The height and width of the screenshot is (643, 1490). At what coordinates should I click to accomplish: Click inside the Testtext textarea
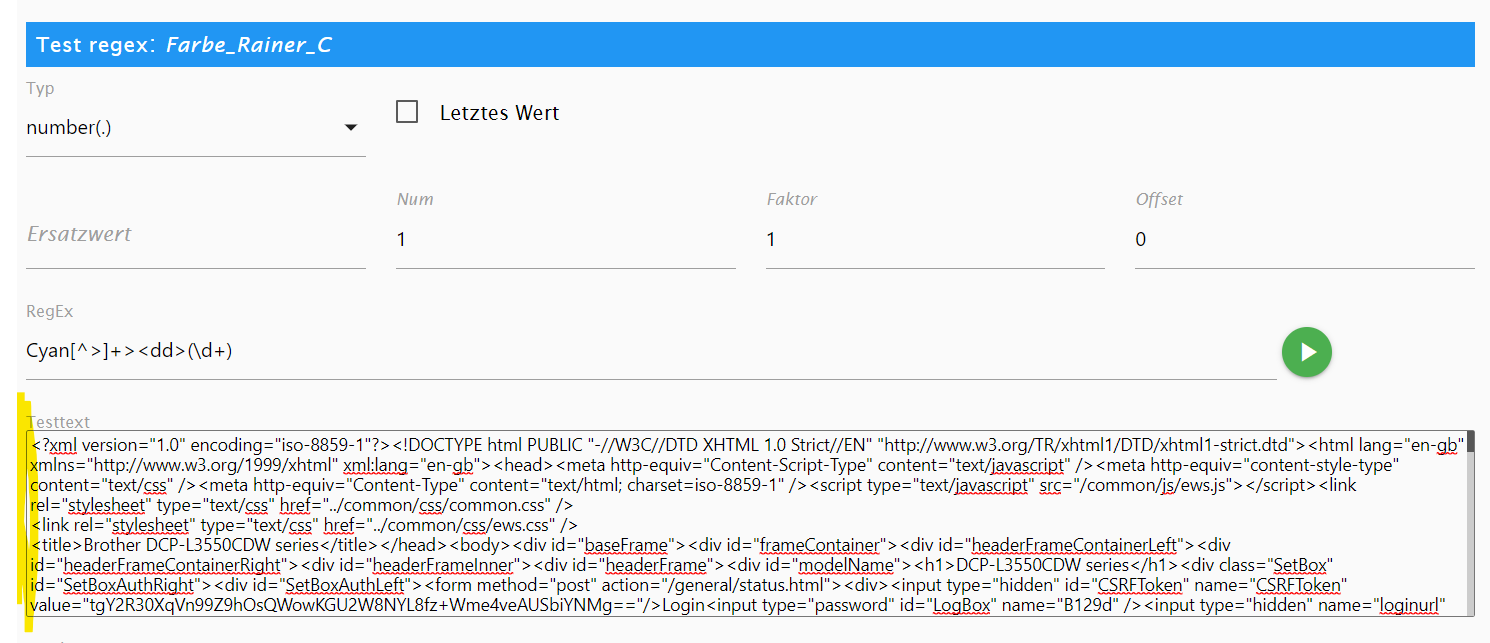tap(746, 523)
